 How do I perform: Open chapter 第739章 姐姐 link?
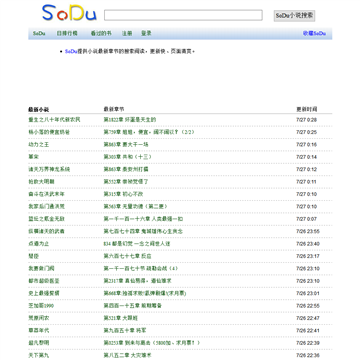[149, 132]
